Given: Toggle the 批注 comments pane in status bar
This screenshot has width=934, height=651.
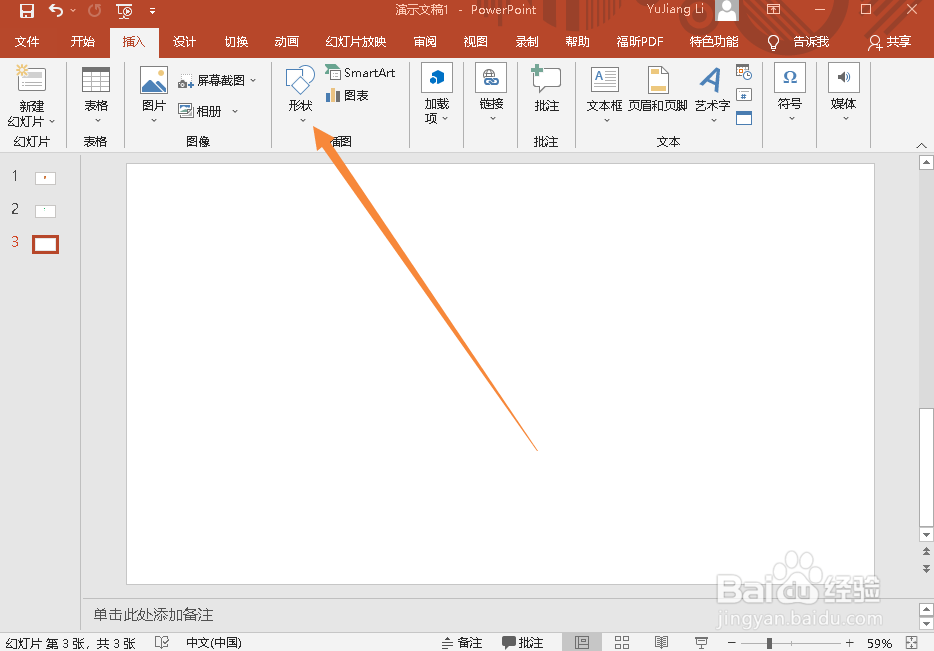Looking at the screenshot, I should click(522, 643).
